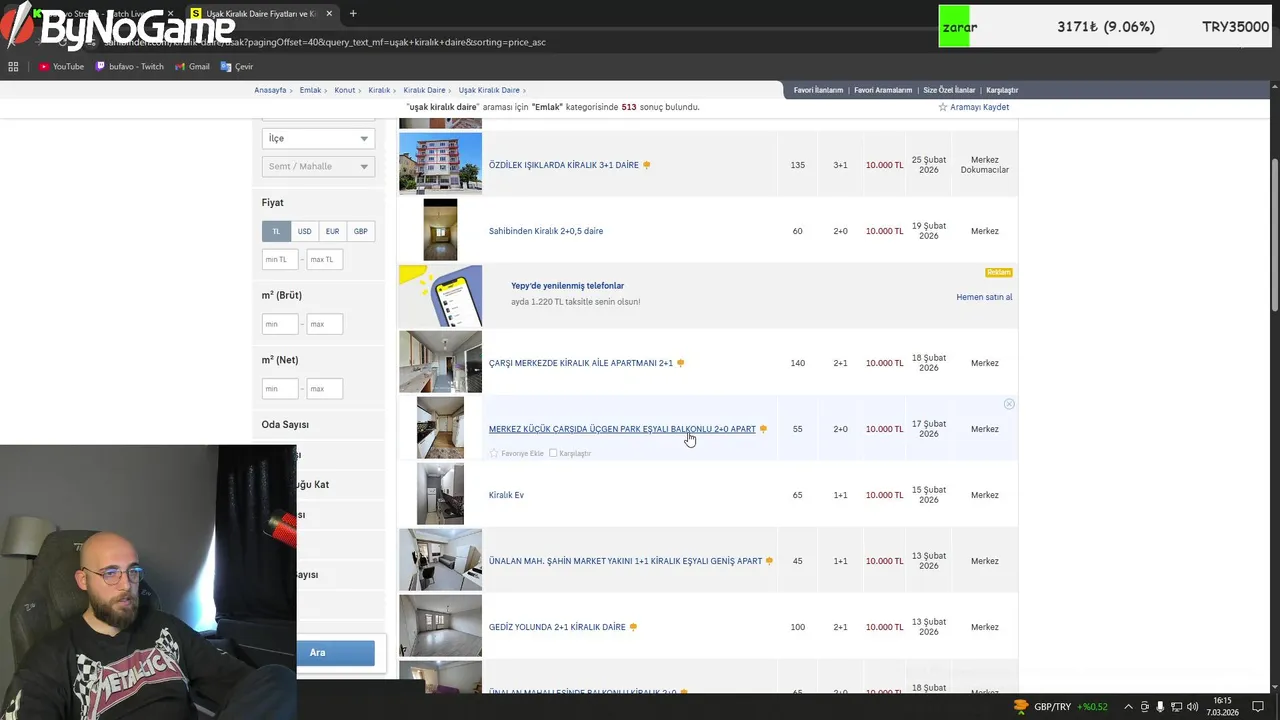
Task: Open Favori Aramalarım
Action: pos(883,90)
